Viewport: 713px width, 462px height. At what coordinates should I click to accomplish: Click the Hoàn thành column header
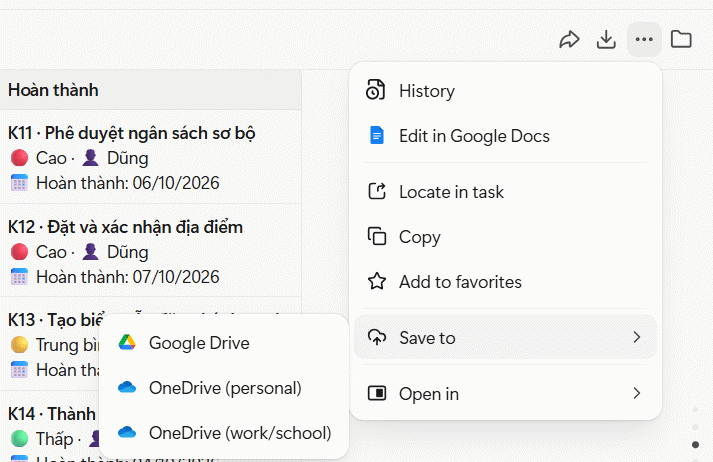(151, 90)
